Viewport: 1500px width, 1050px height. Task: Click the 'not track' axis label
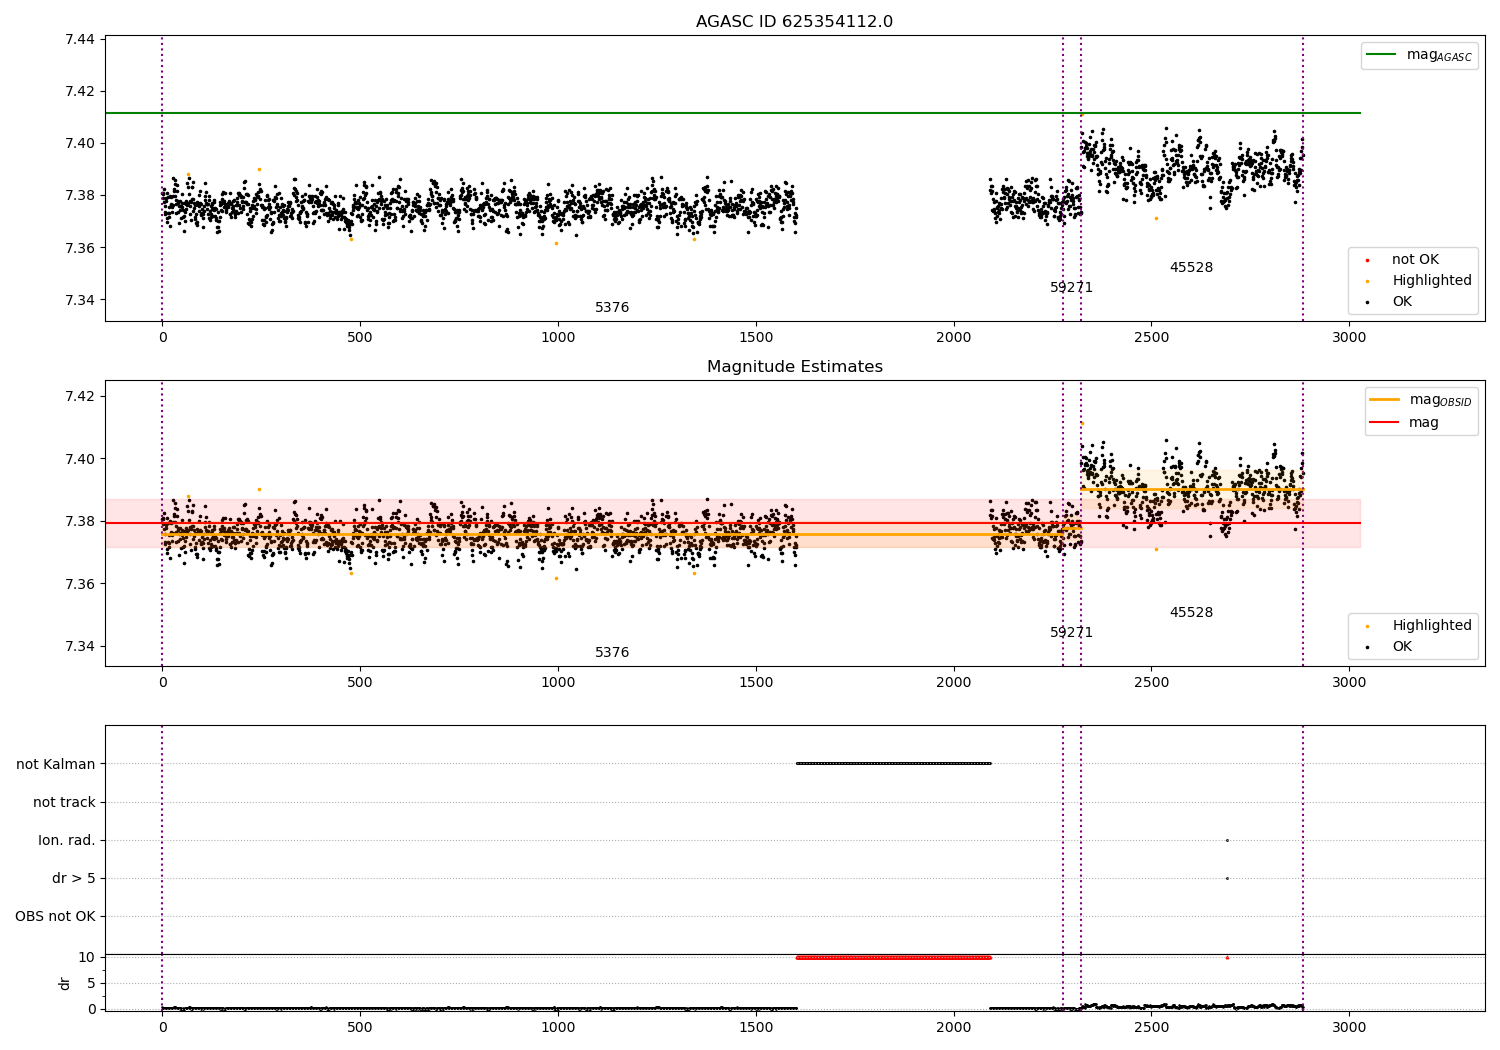[64, 802]
